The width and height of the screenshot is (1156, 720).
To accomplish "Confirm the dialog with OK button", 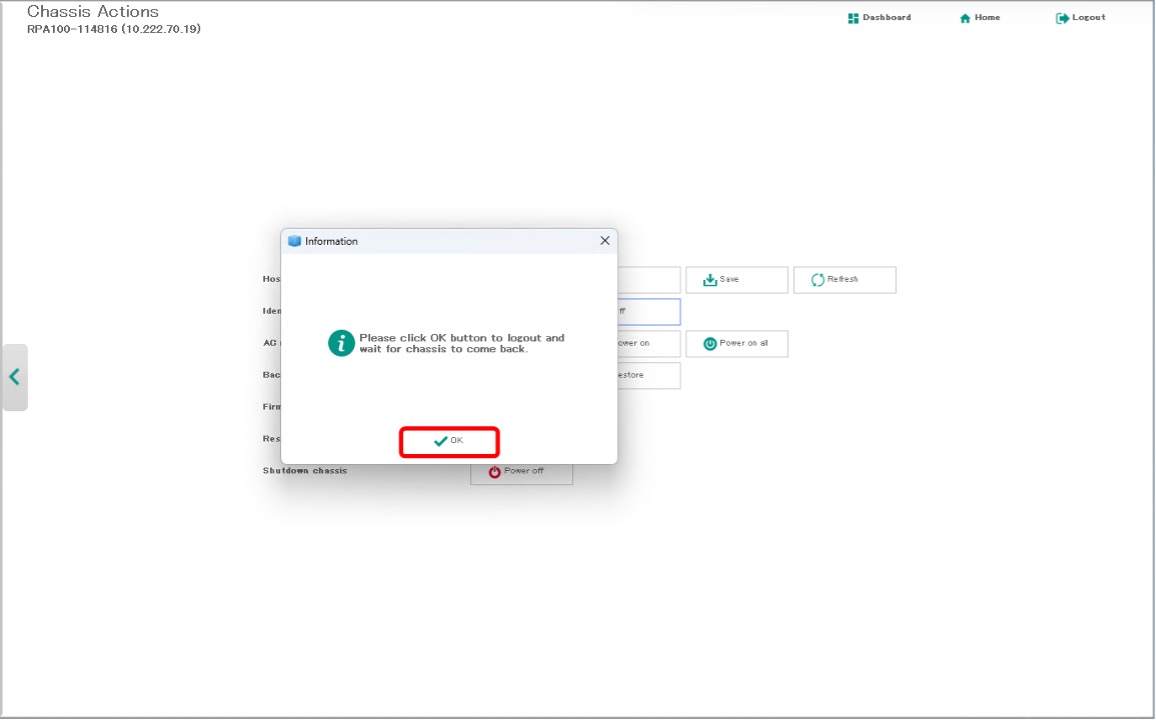I will 449,441.
